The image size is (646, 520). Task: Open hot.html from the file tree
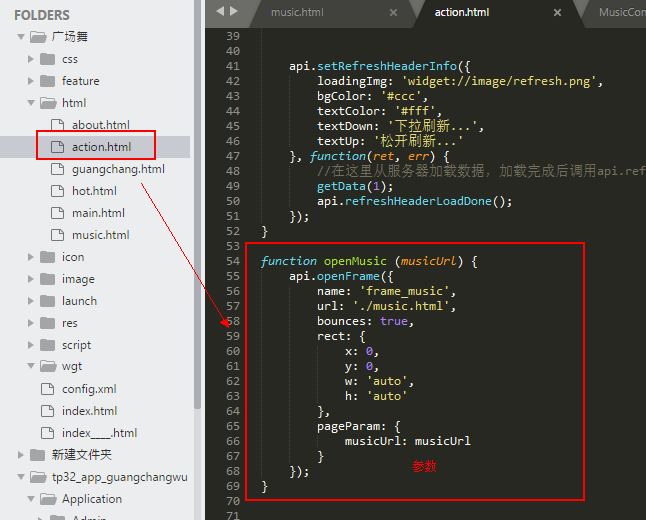pyautogui.click(x=94, y=191)
